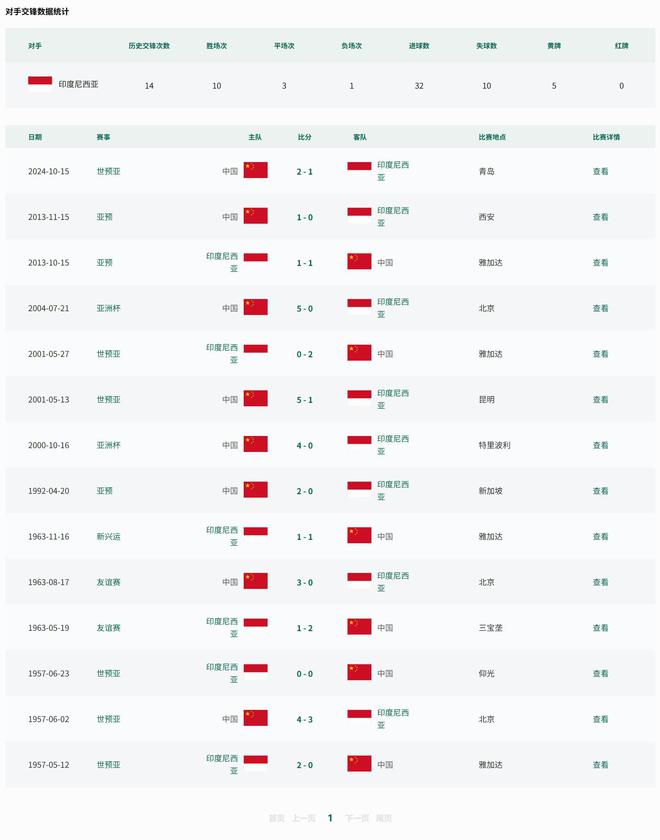Click the Indonesia flag in the summary row

tap(40, 85)
